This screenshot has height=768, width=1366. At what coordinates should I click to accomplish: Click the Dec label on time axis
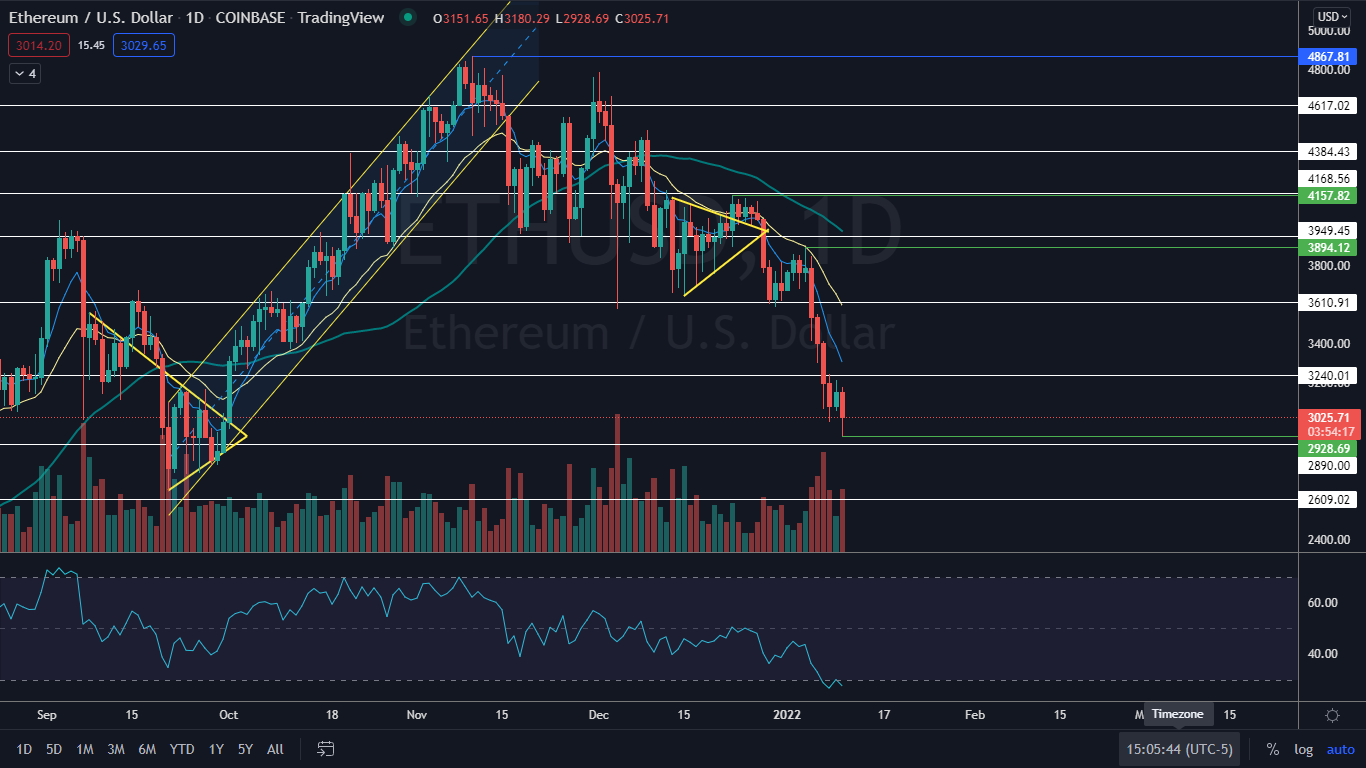[599, 715]
